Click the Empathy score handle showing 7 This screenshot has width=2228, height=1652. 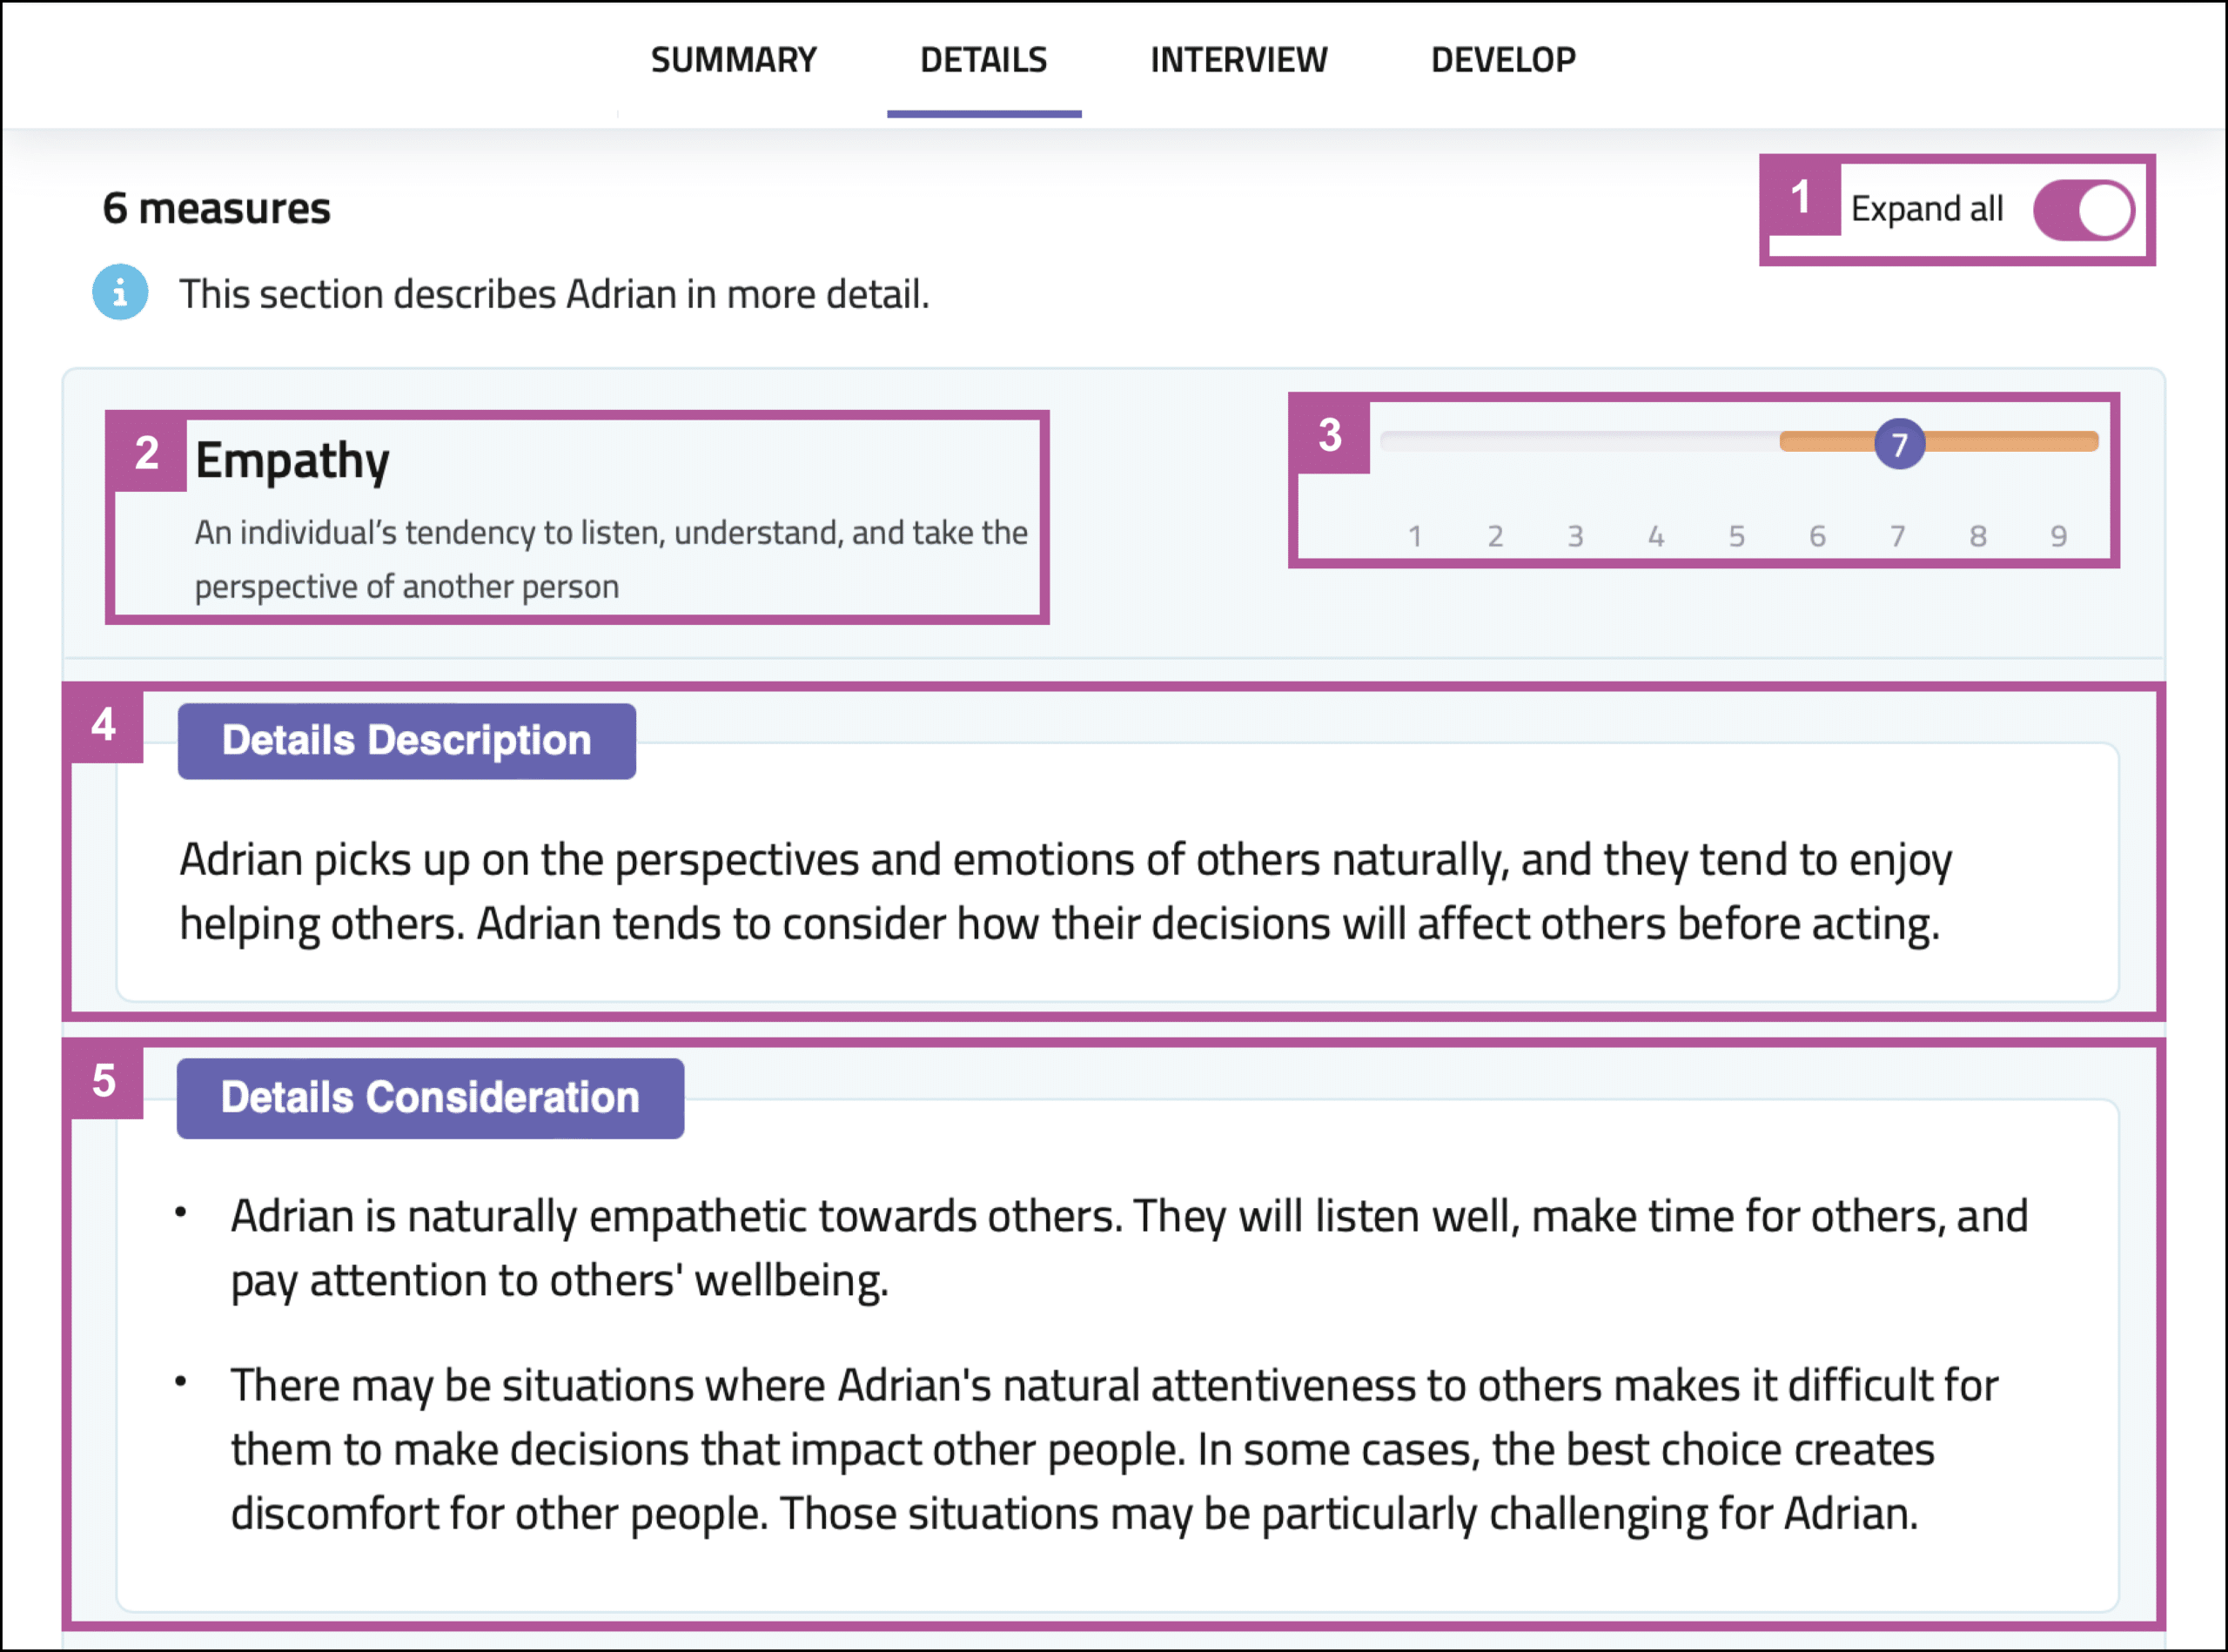1899,444
